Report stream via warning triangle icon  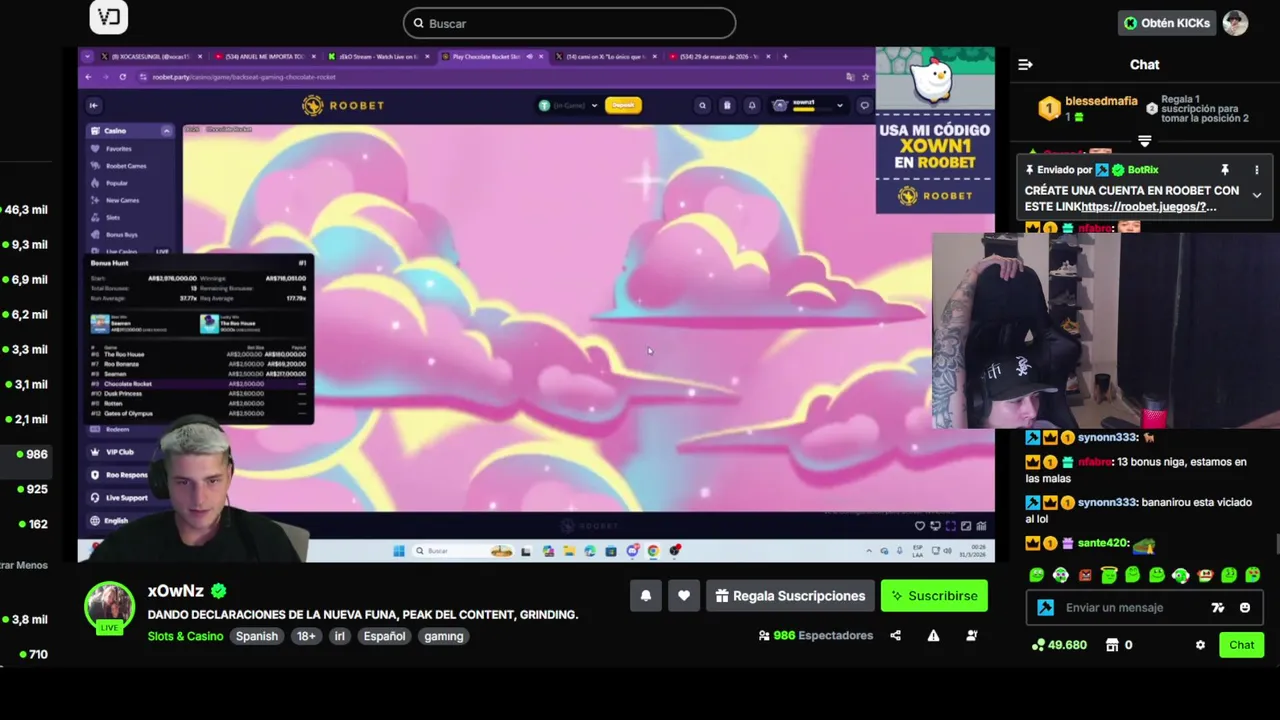(x=933, y=635)
